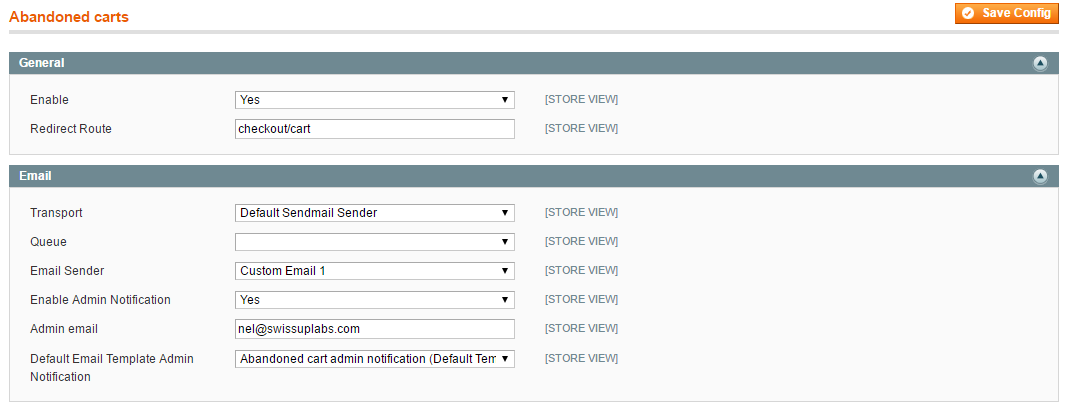Click the Redirect Route field label
This screenshot has height=407, width=1065.
tap(71, 128)
